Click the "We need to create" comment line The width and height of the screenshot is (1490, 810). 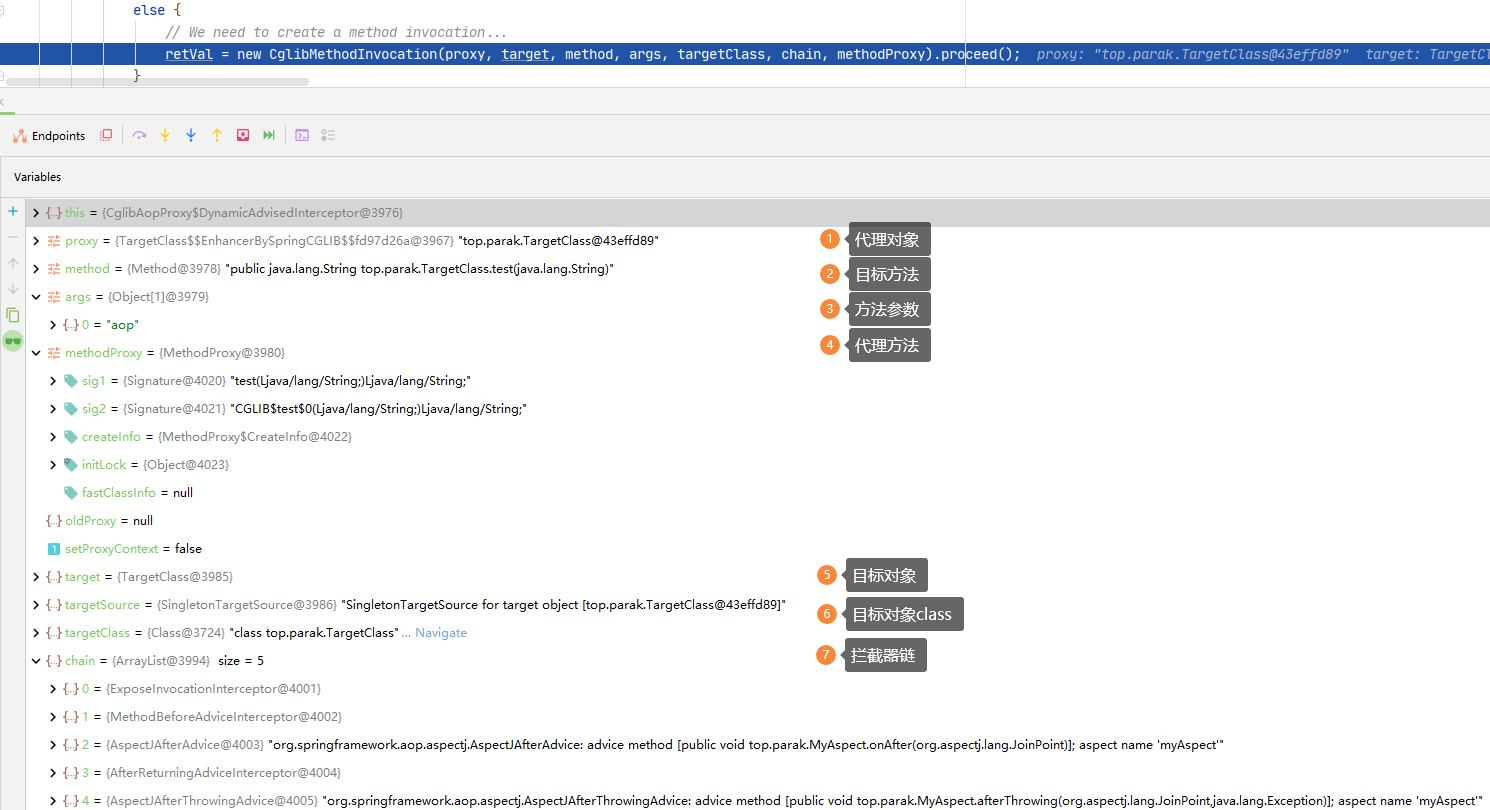[336, 33]
